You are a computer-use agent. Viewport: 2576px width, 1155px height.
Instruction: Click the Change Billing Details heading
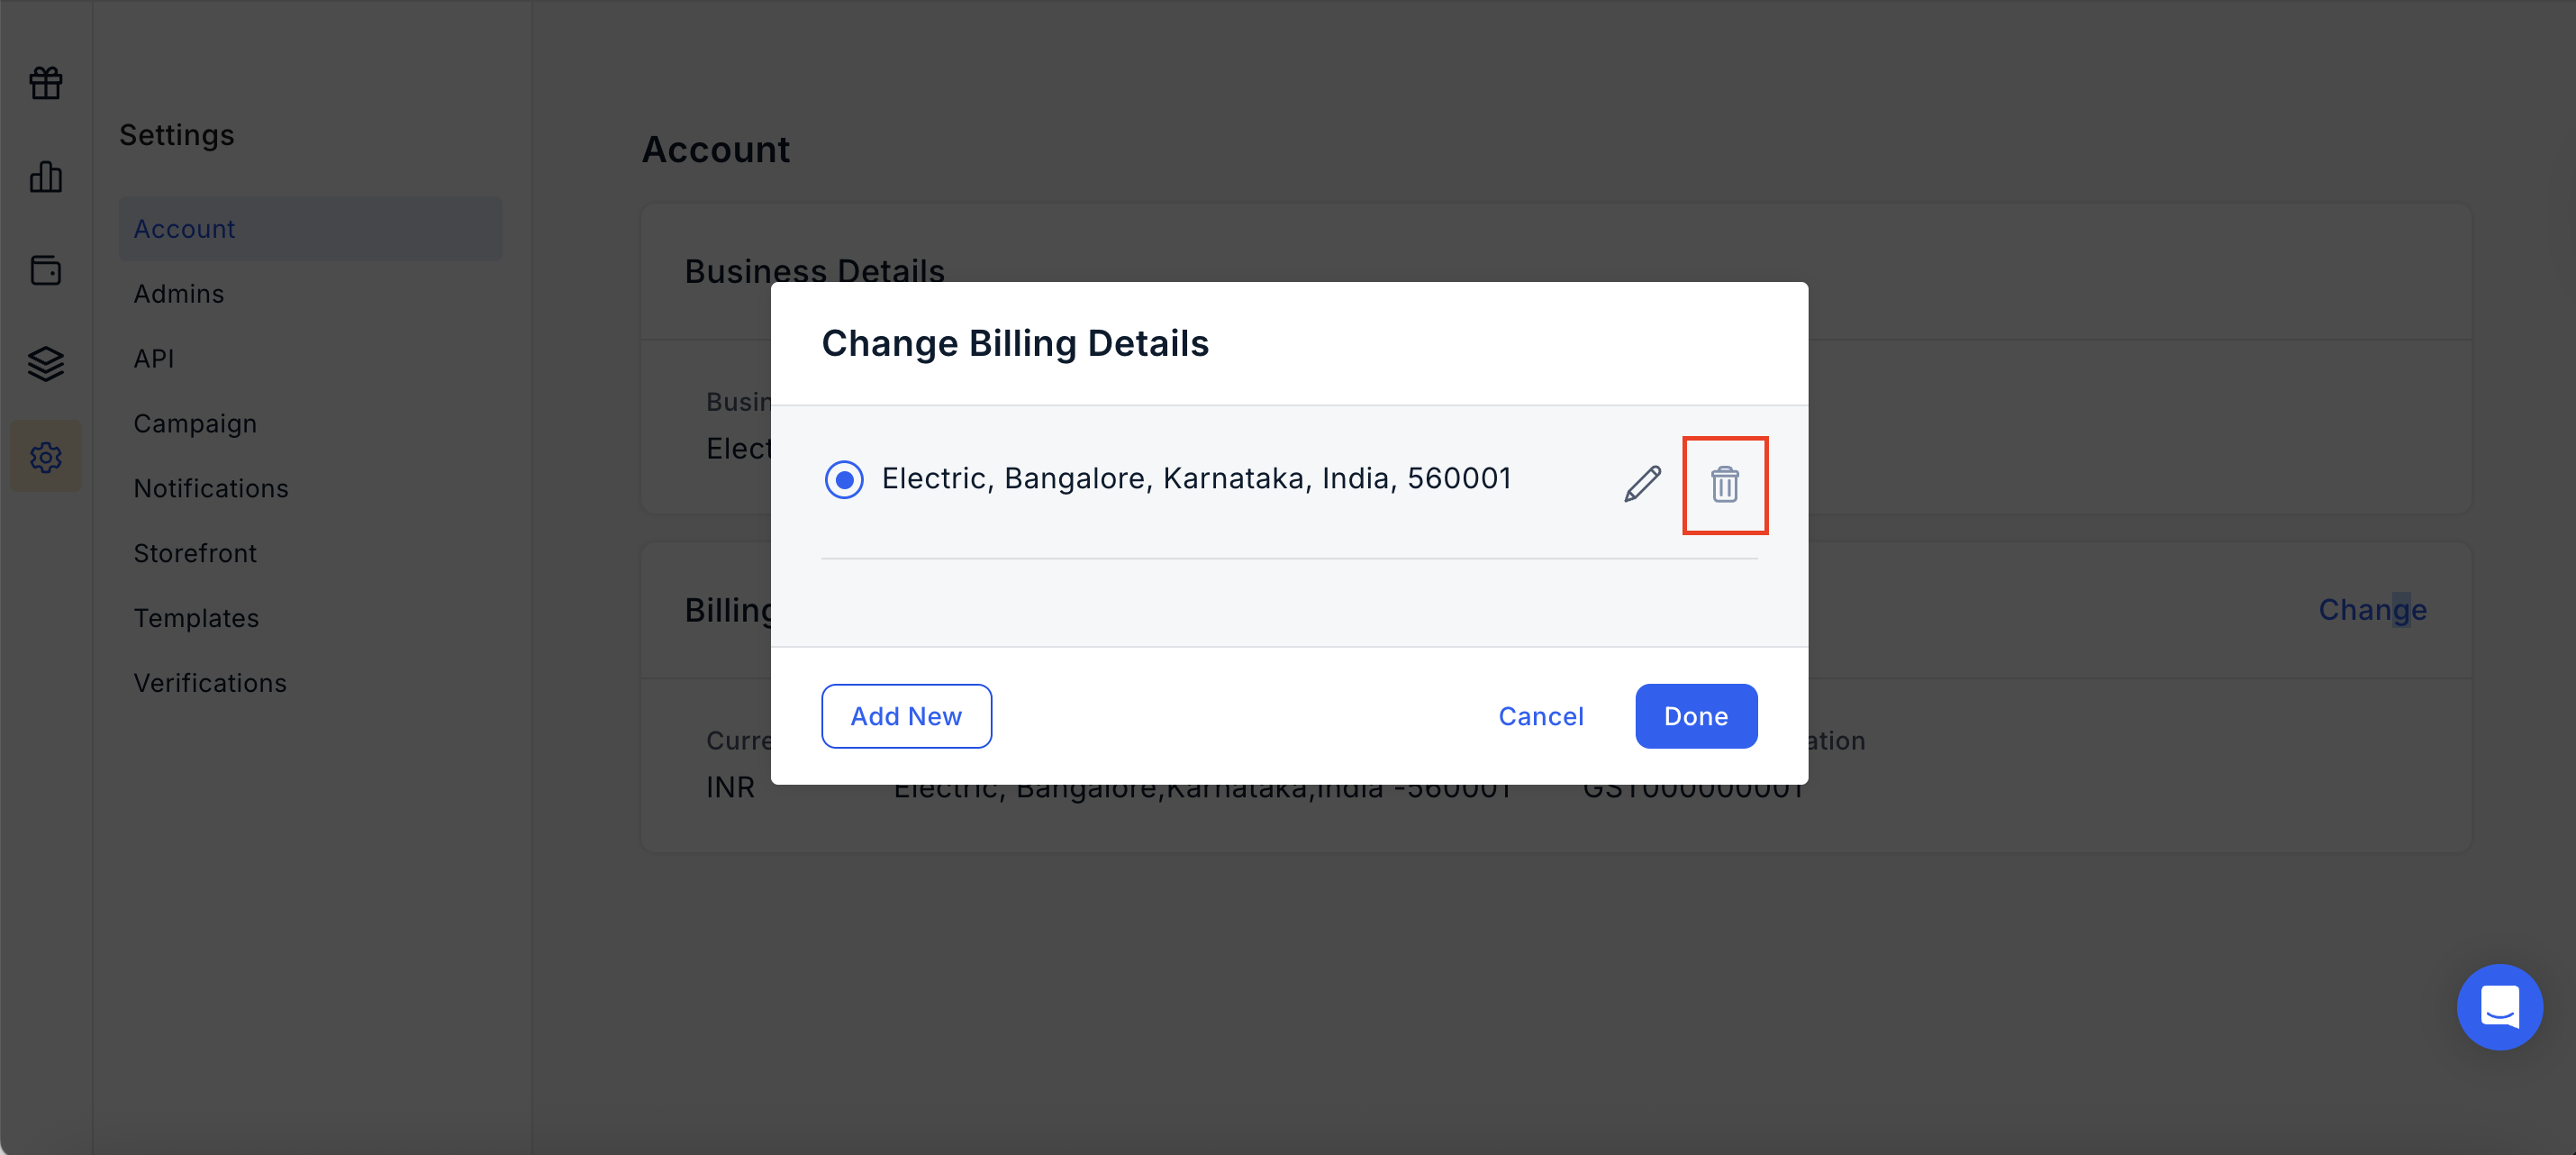click(x=1015, y=343)
